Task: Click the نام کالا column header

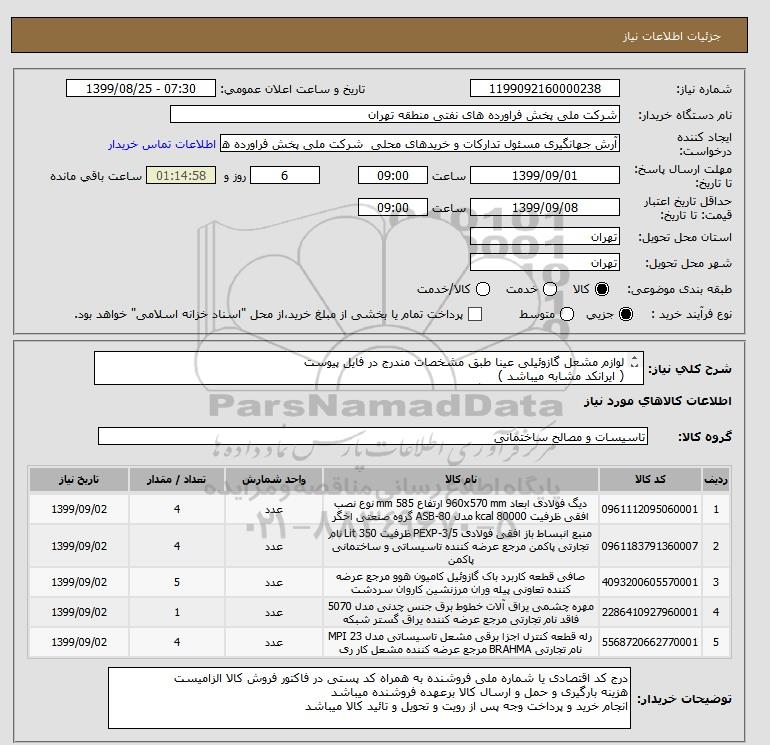Action: coord(461,479)
